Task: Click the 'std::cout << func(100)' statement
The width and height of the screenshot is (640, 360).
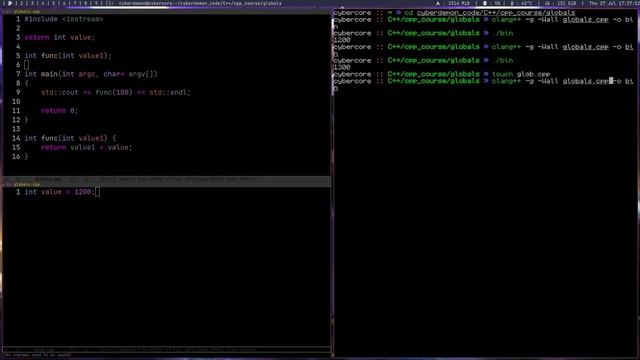Action: [x=116, y=93]
